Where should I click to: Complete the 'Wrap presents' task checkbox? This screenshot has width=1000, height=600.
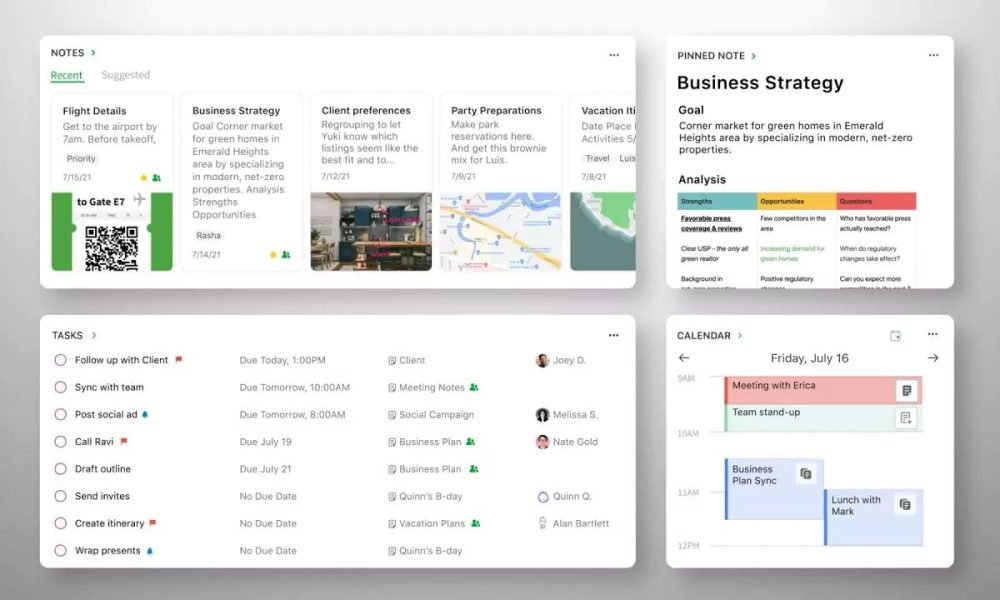pos(60,551)
